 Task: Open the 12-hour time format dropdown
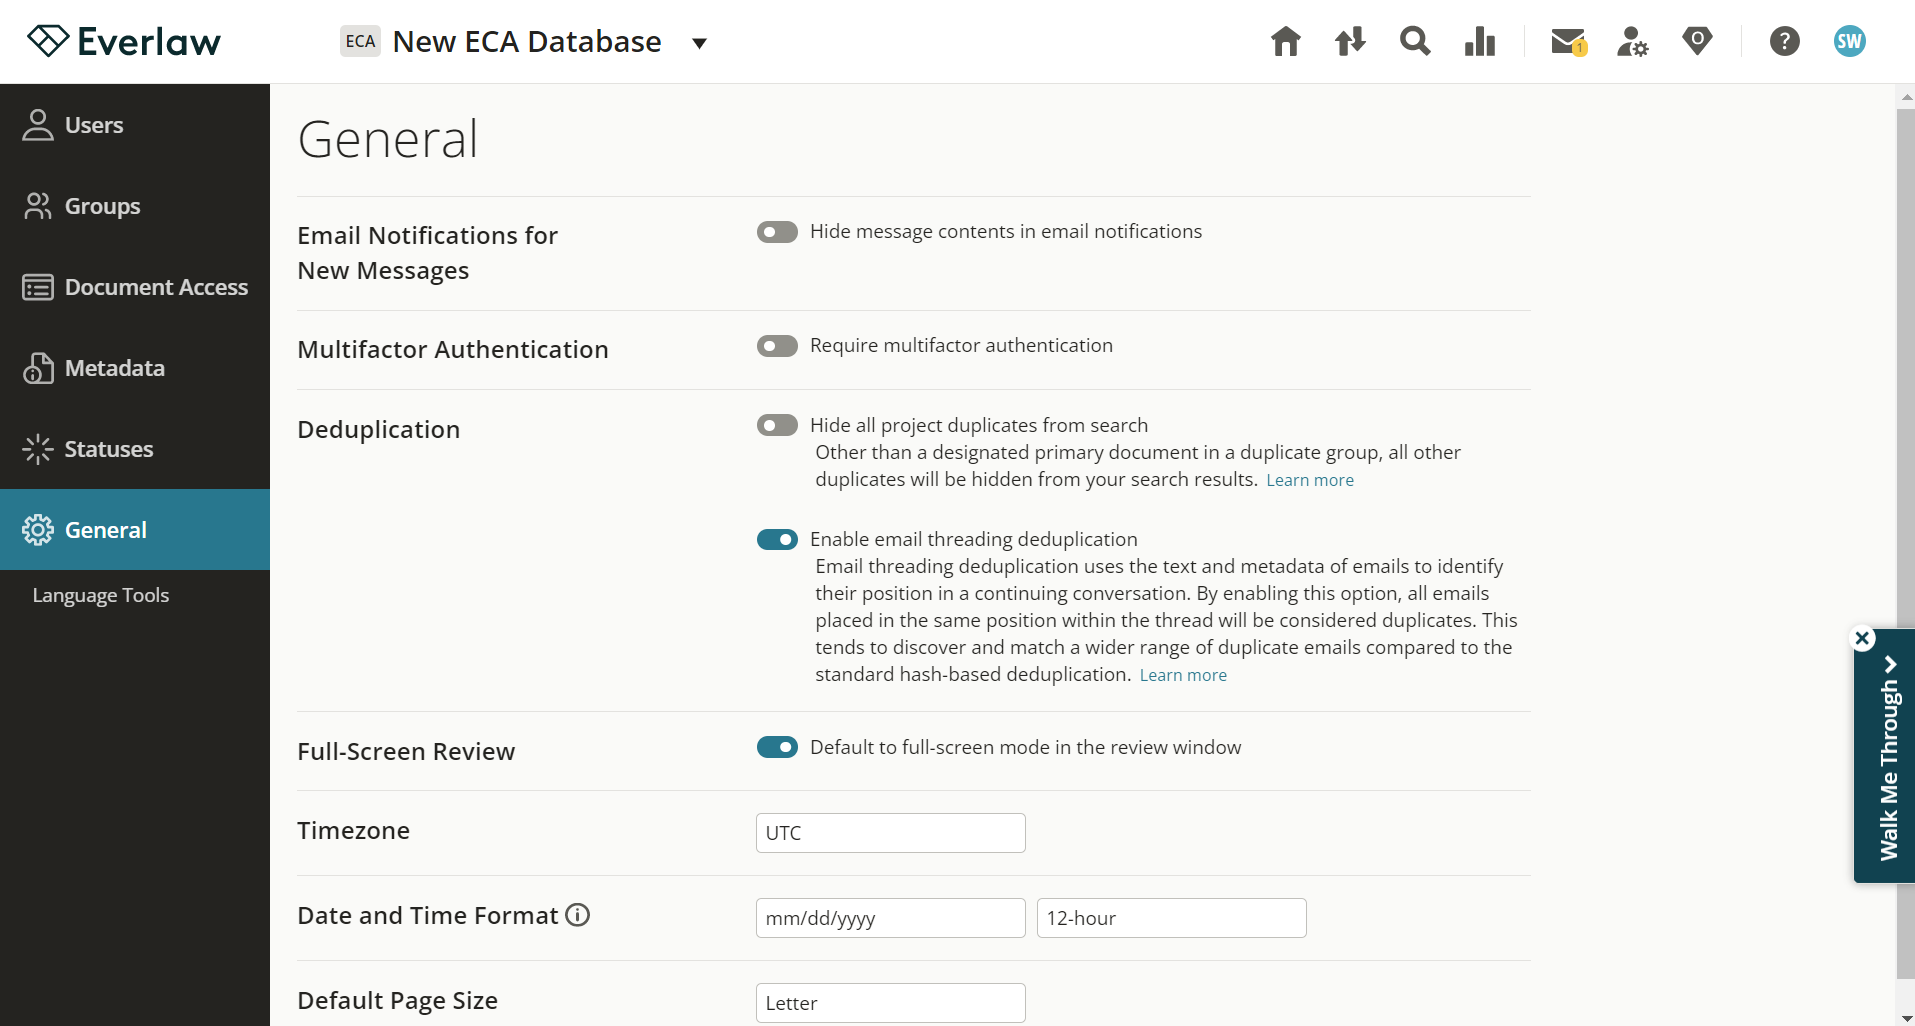pos(1172,918)
